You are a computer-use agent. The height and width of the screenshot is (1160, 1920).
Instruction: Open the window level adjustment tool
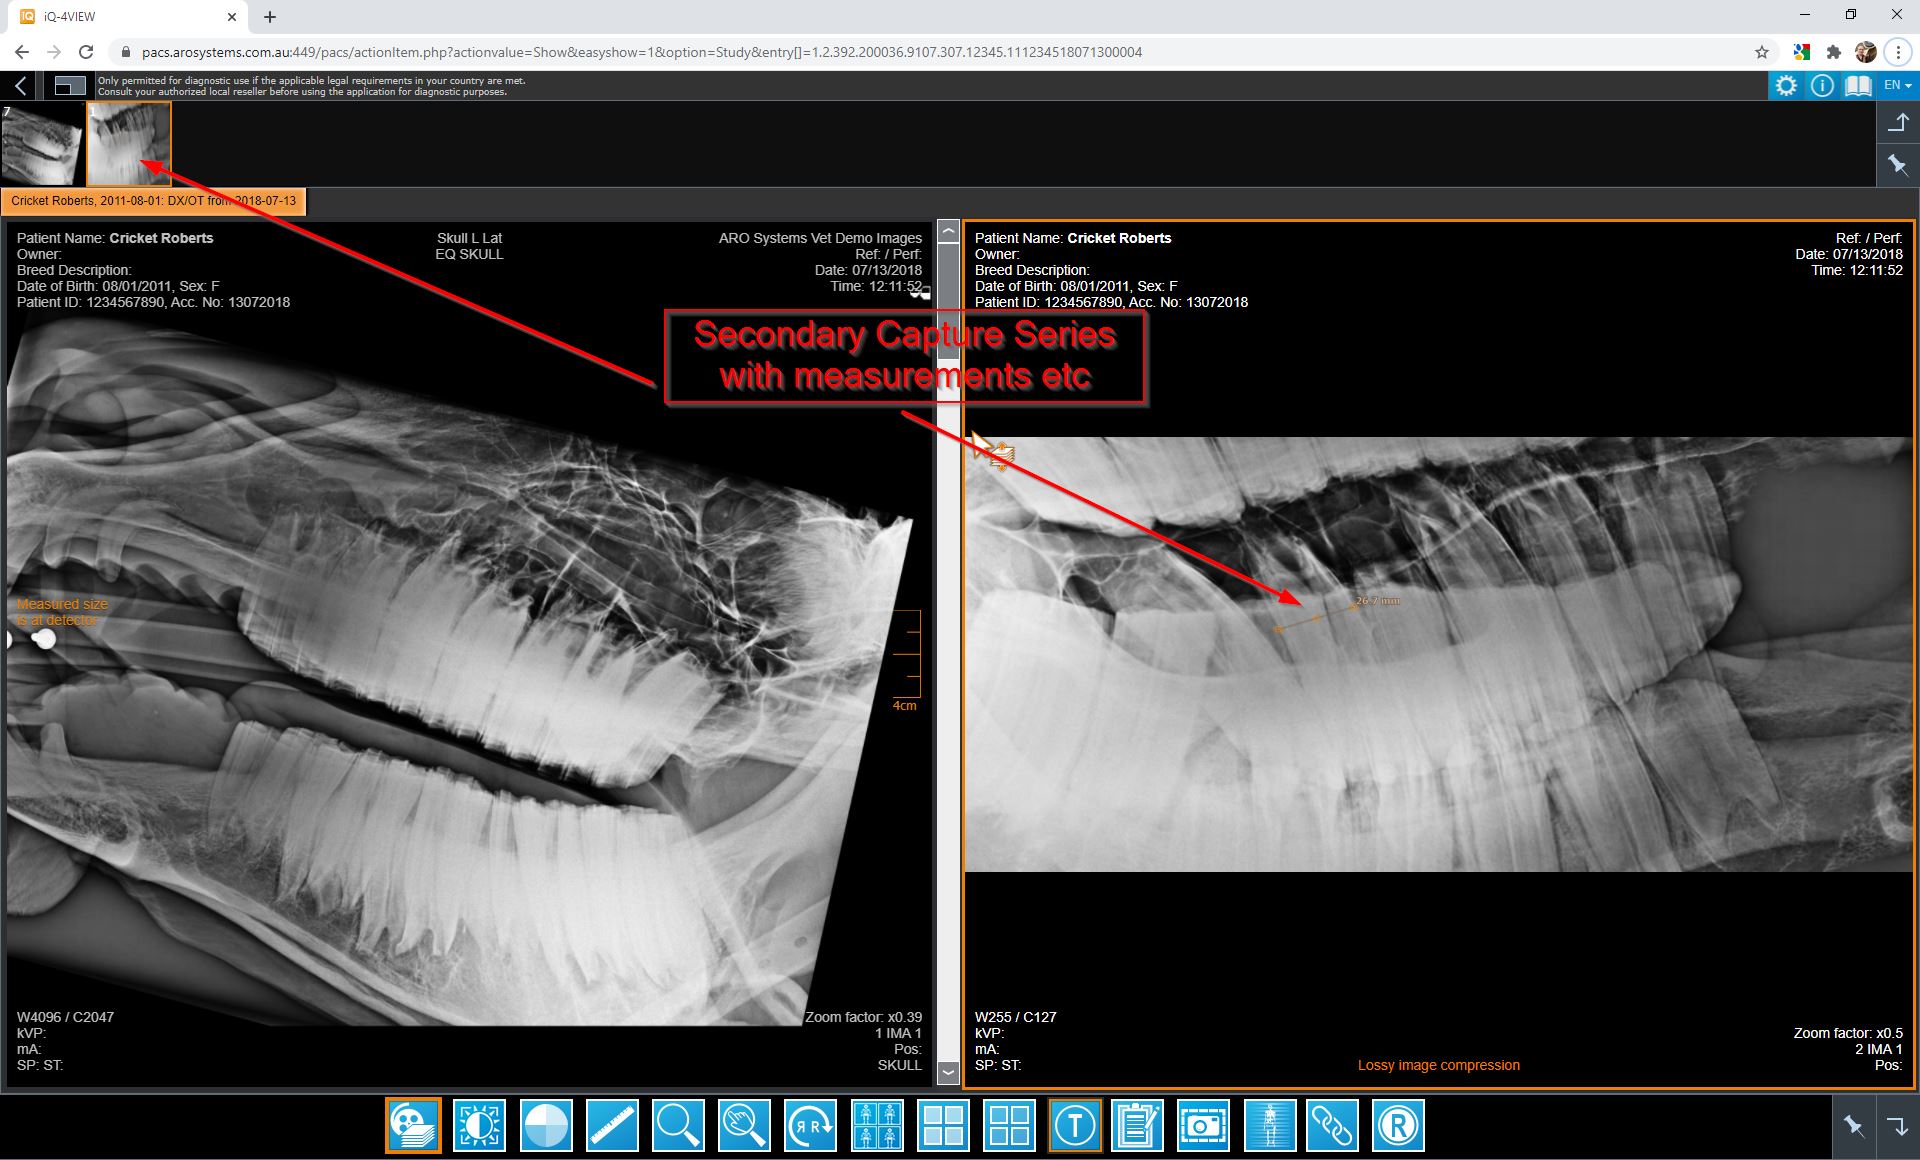pos(480,1125)
